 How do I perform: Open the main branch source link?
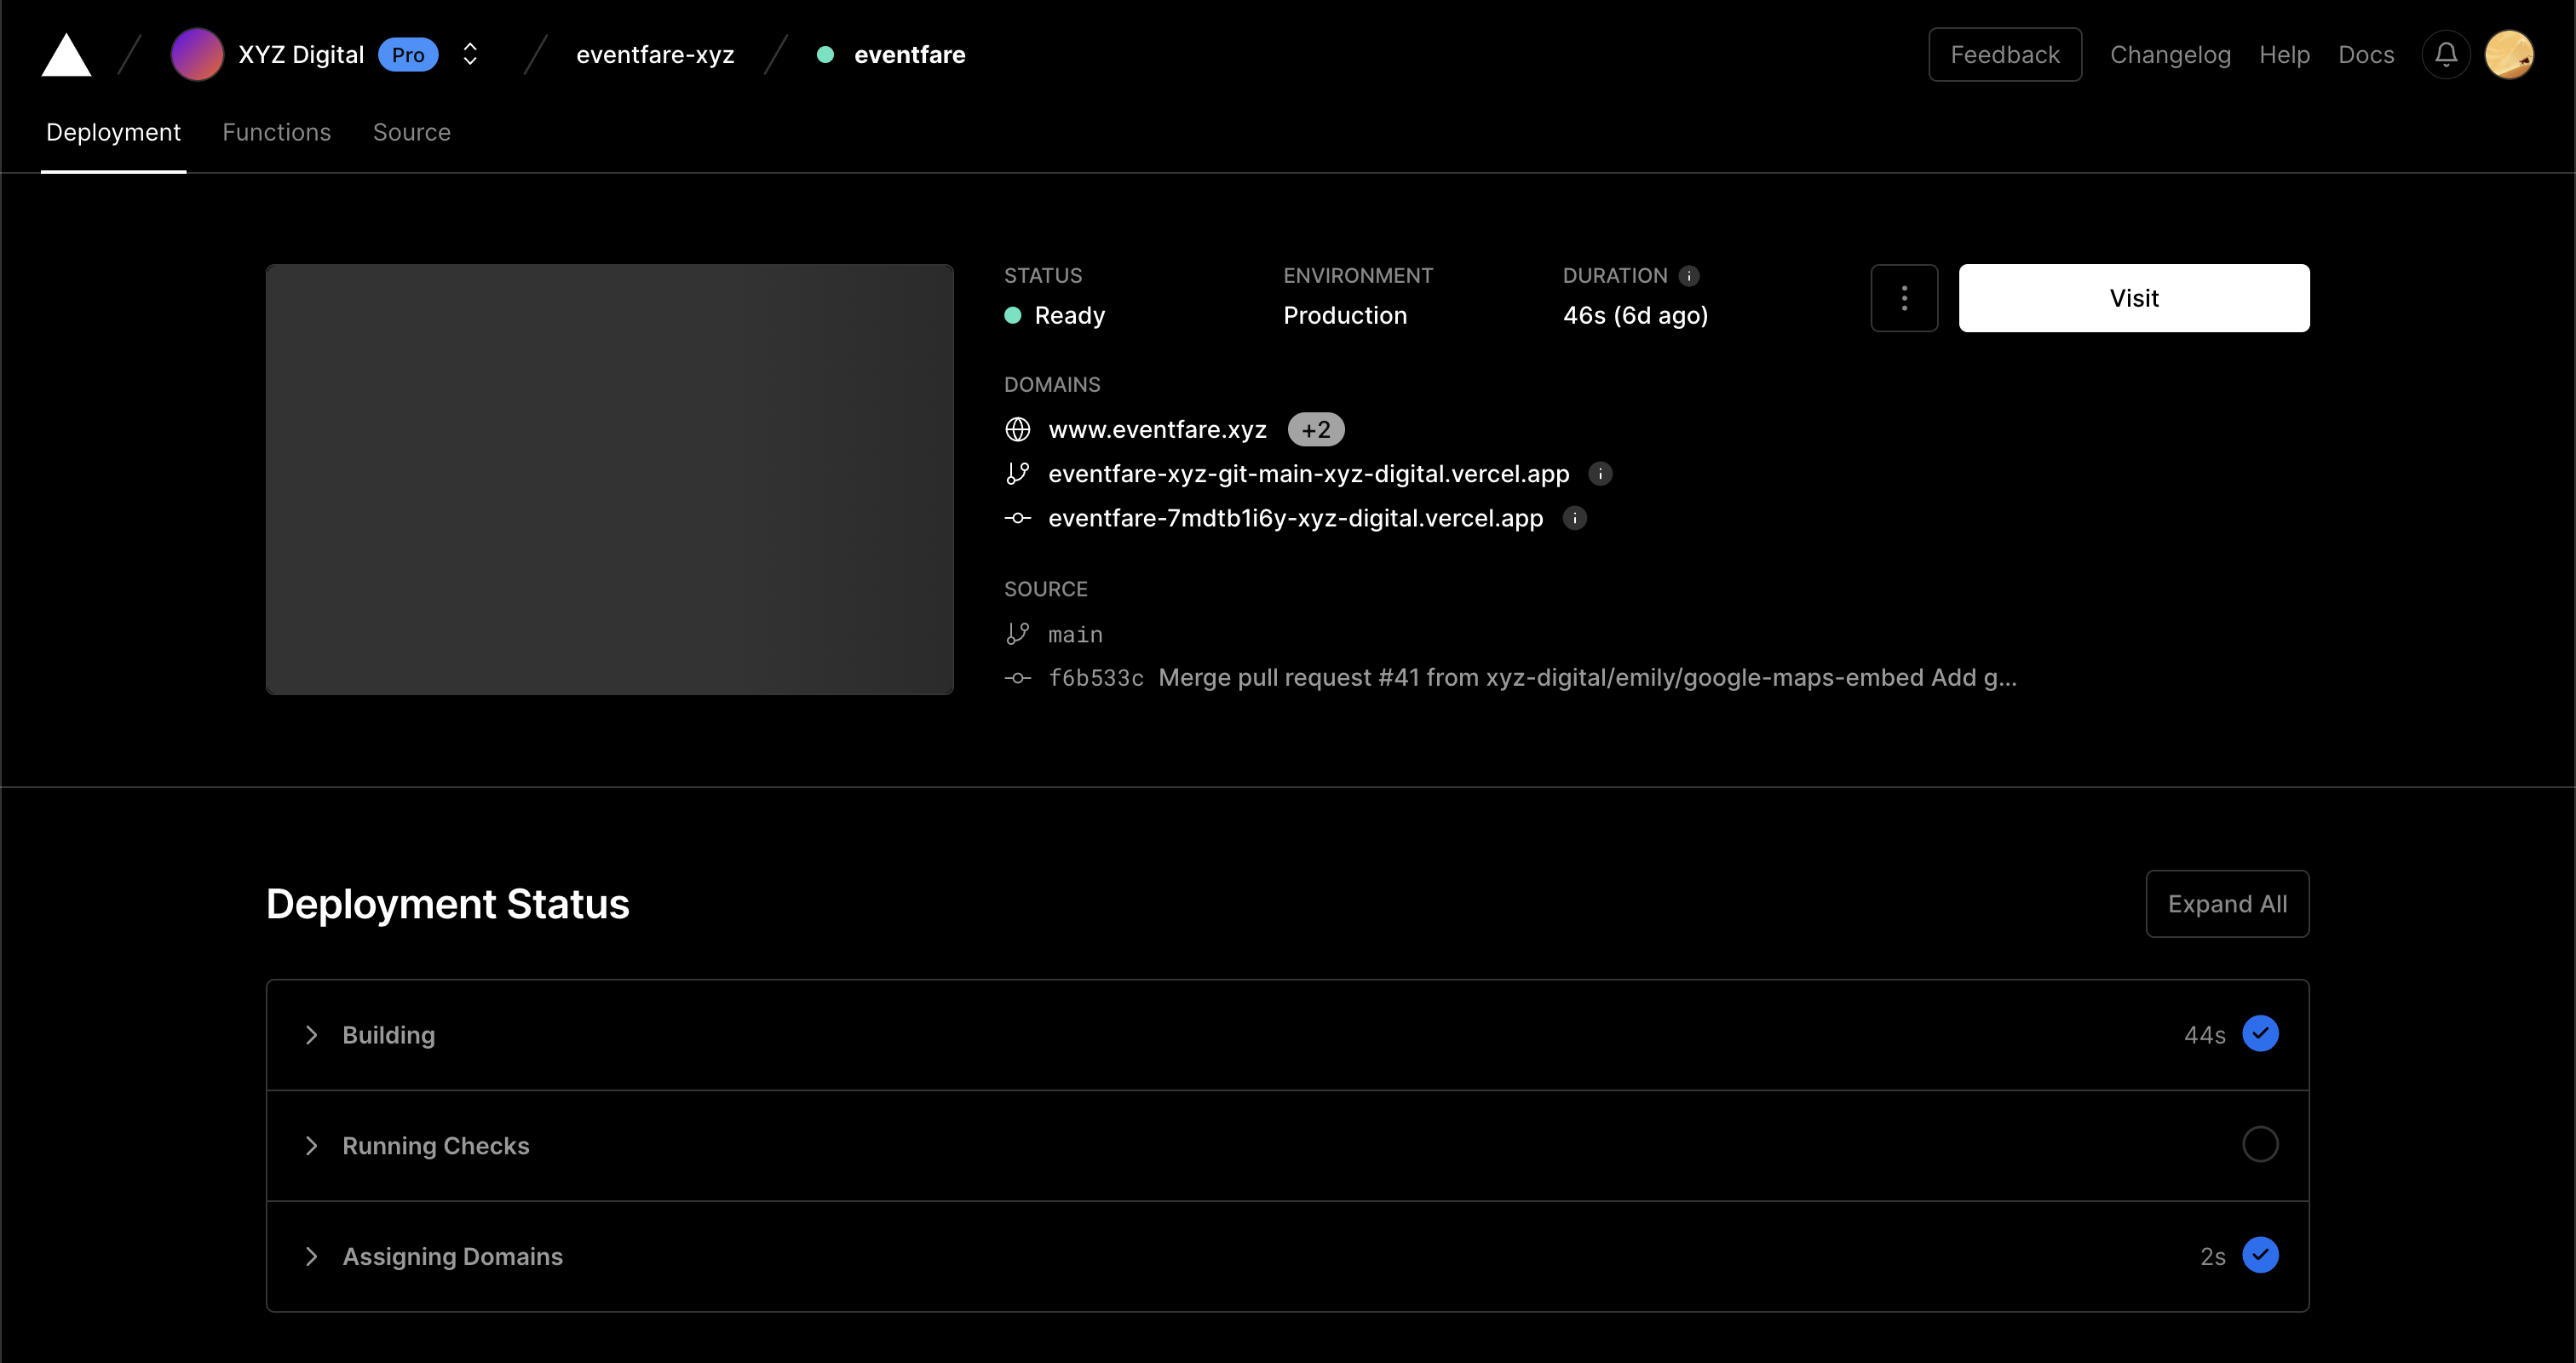coord(1075,635)
